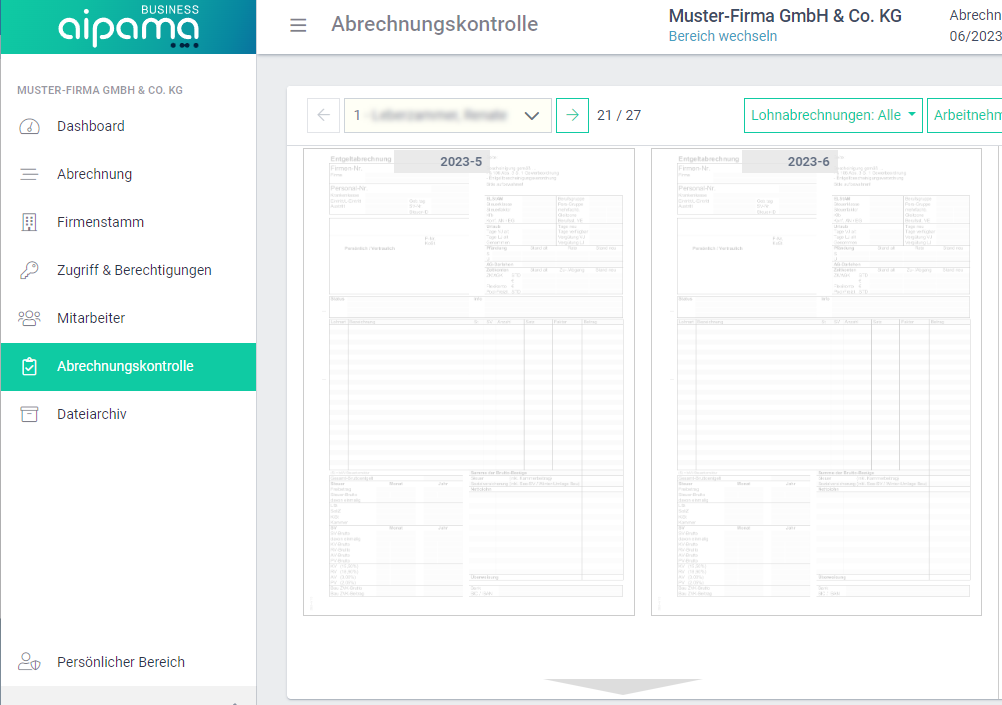Open the 2023-6 payslip preview
1002x705 pixels.
point(816,382)
